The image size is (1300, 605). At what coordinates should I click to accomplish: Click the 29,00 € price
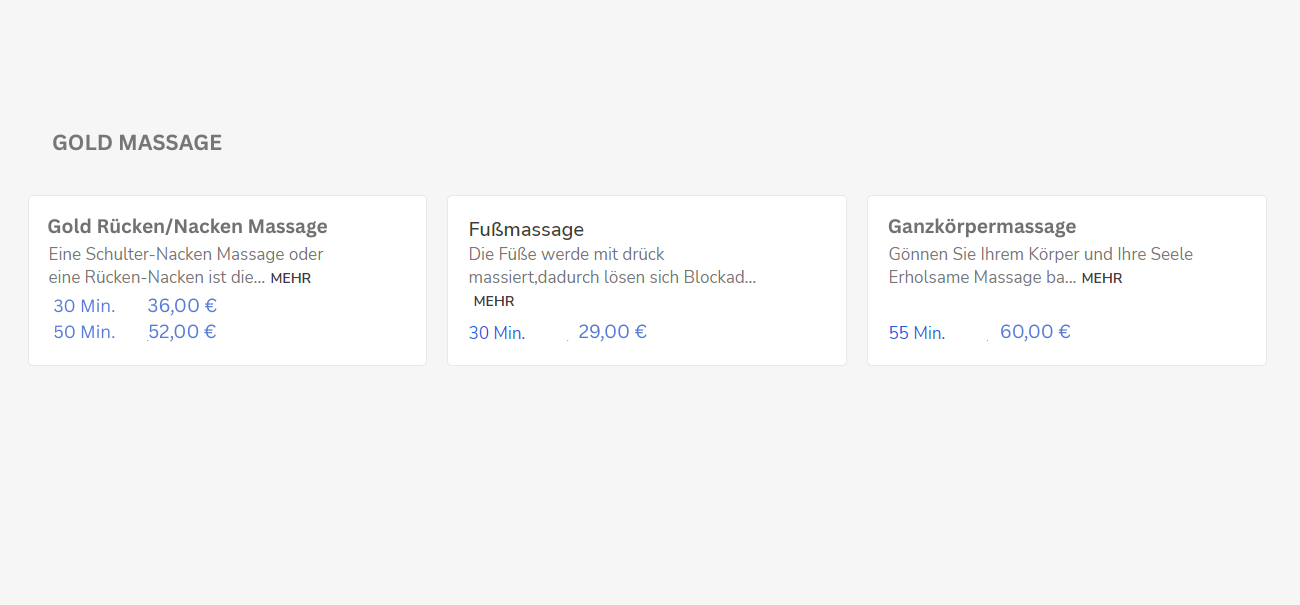pos(612,332)
